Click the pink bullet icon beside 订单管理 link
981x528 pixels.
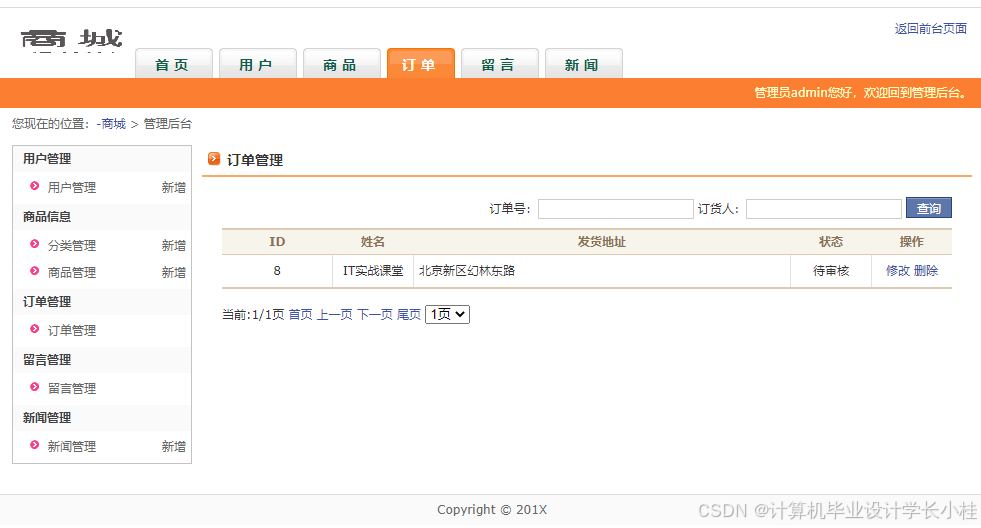[x=34, y=329]
